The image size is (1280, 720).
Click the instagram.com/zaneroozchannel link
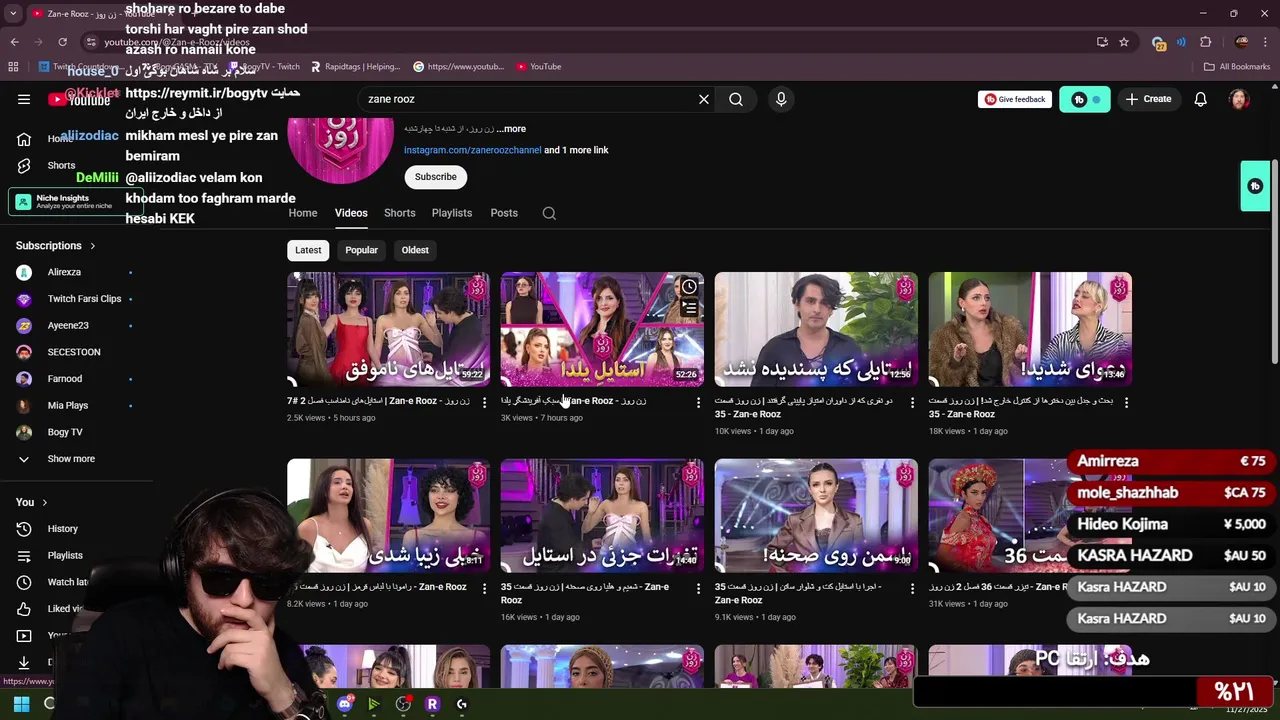[x=472, y=150]
